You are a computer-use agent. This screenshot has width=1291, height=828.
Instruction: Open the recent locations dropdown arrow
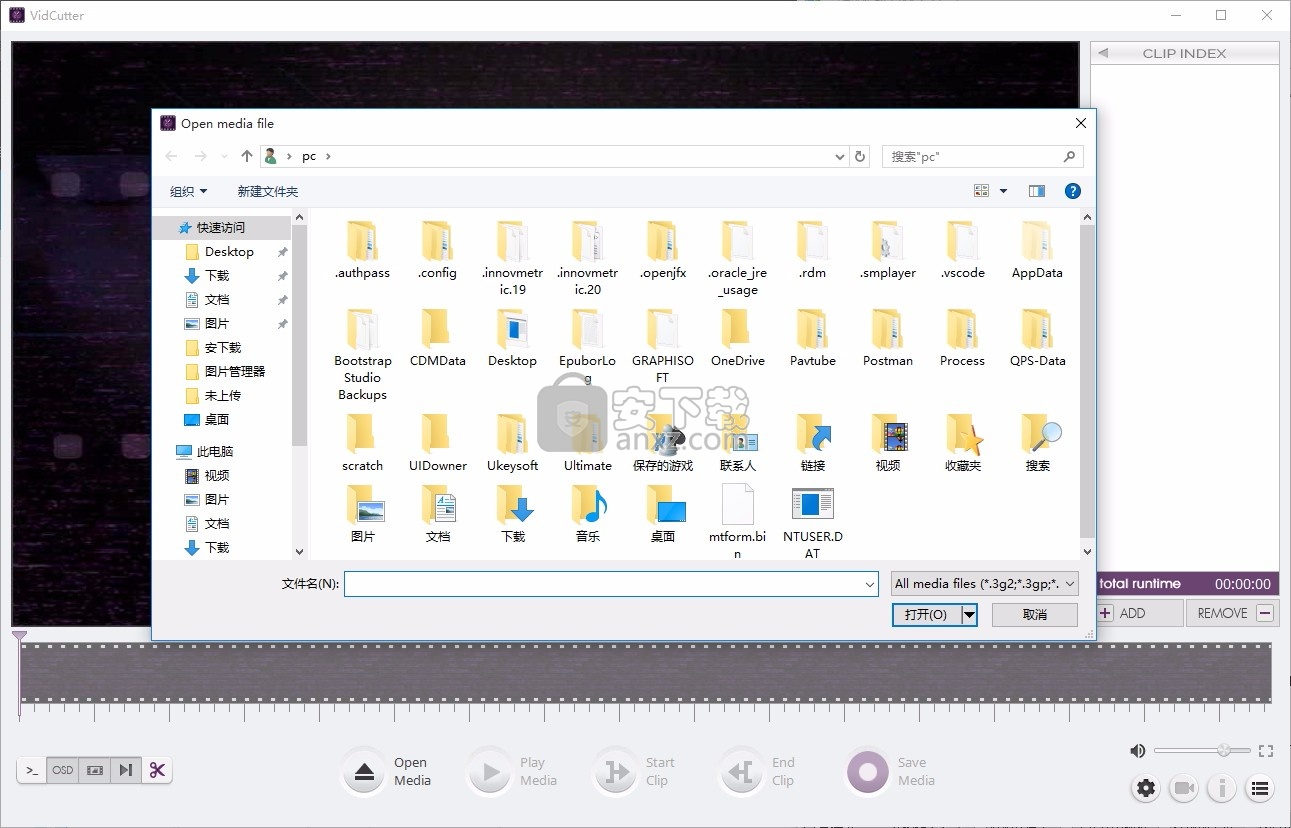(x=224, y=157)
